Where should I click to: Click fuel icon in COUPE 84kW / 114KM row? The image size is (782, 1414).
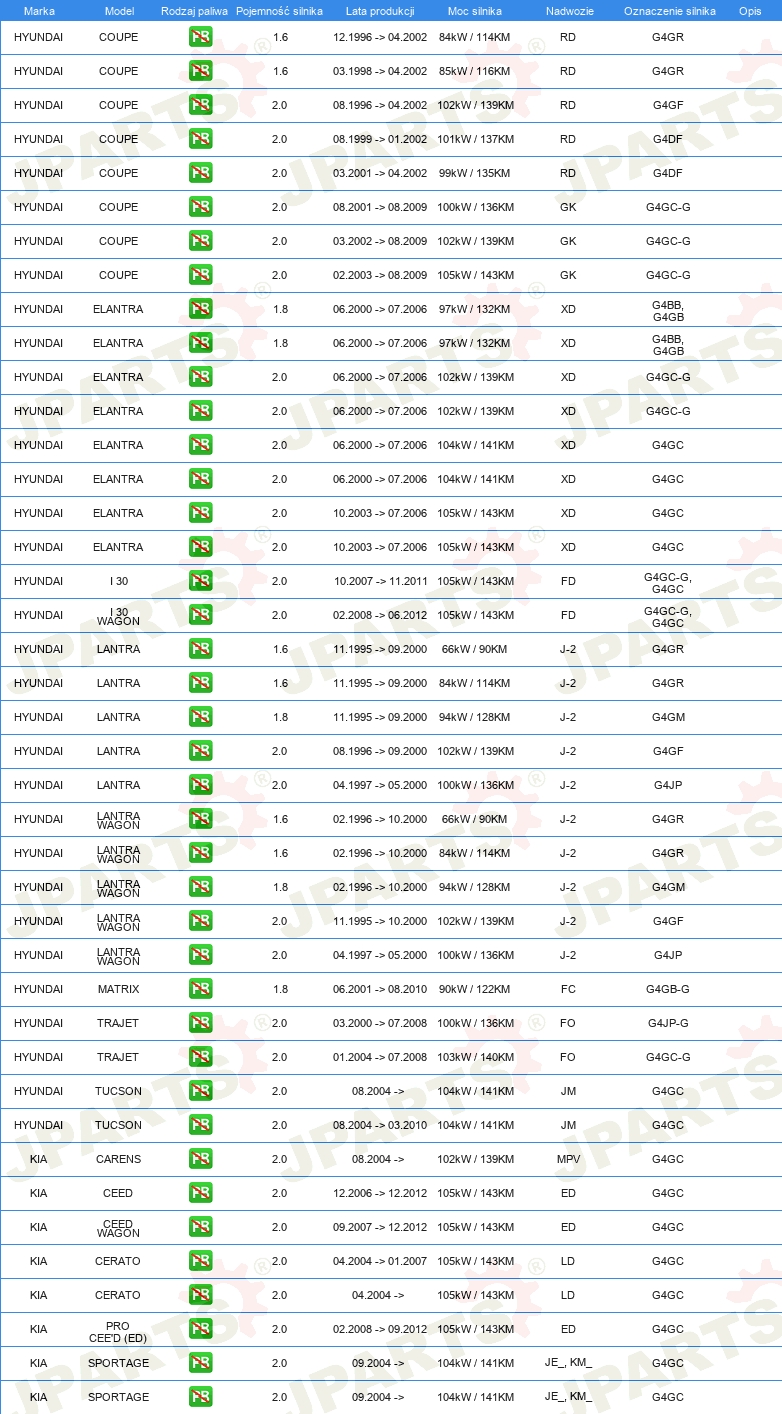tap(201, 37)
